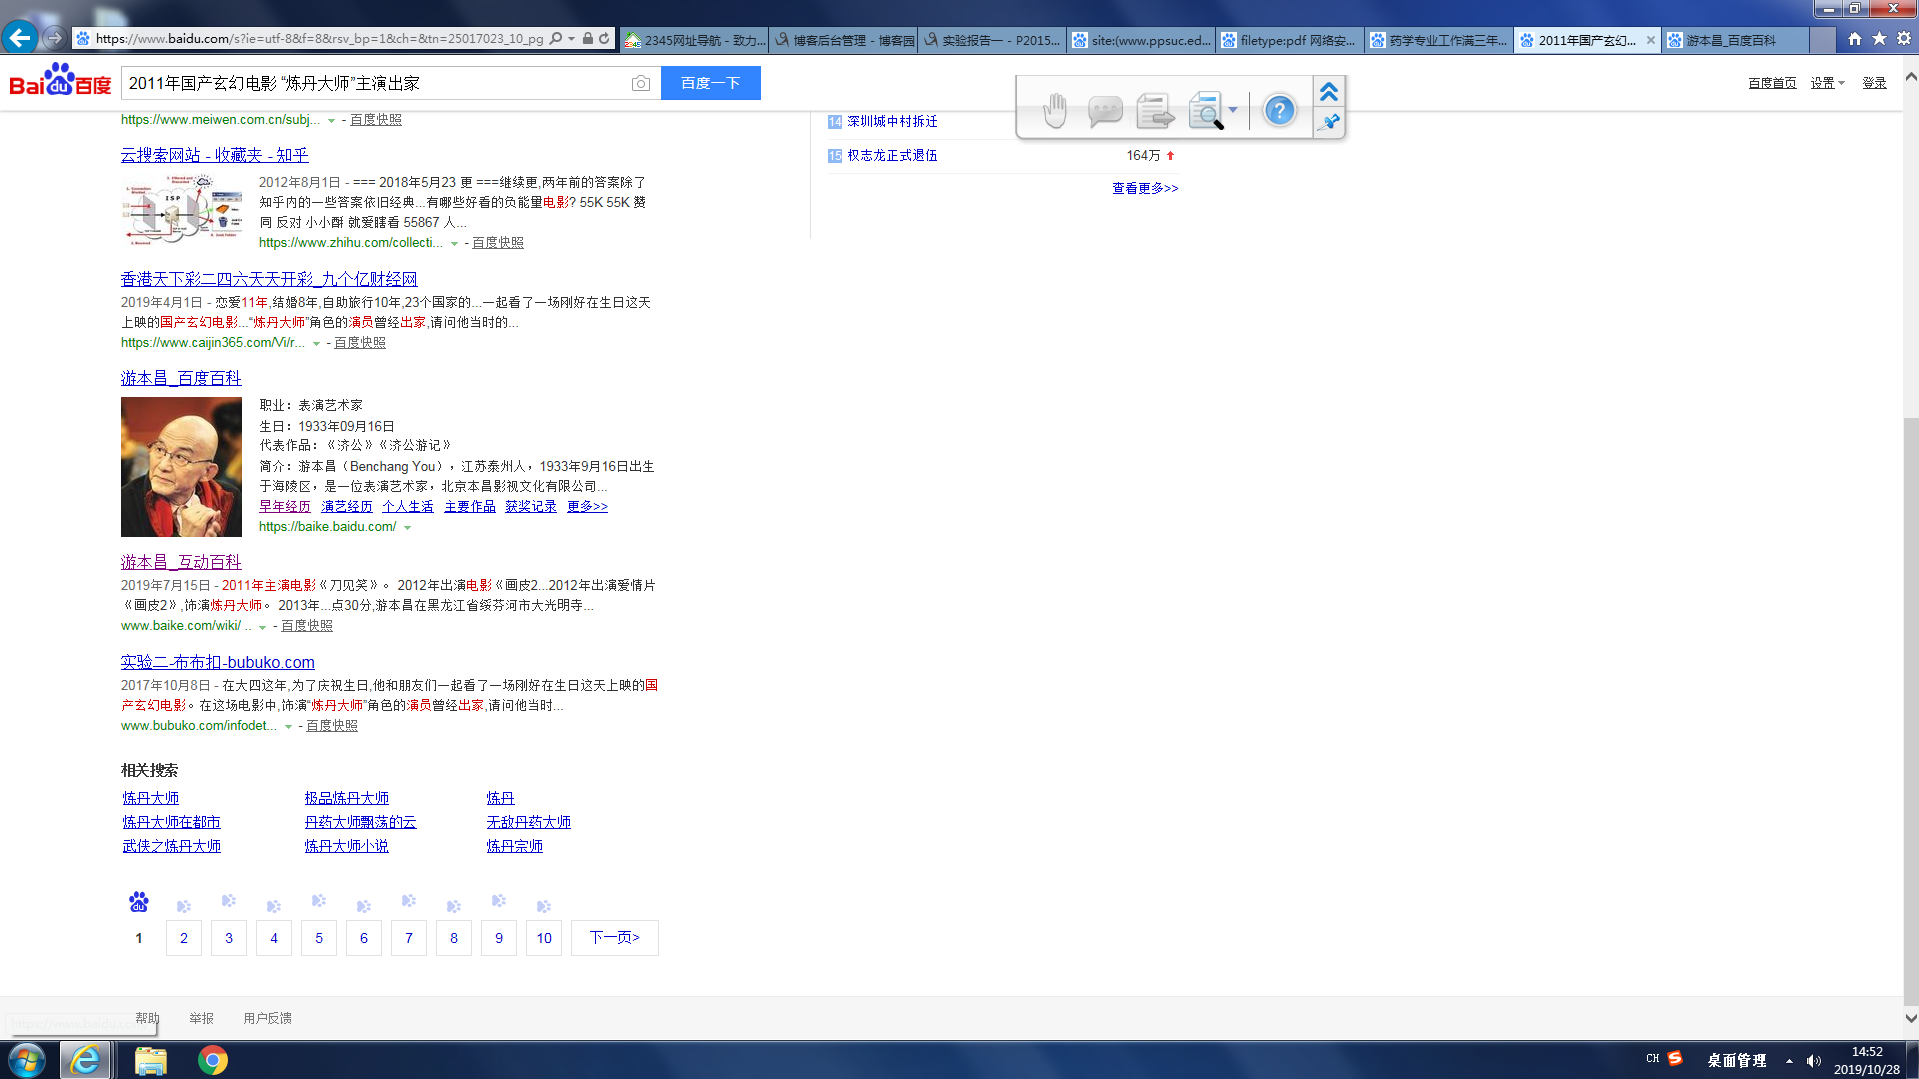Click the security lock icon in address bar
This screenshot has width=1919, height=1079.
point(588,39)
